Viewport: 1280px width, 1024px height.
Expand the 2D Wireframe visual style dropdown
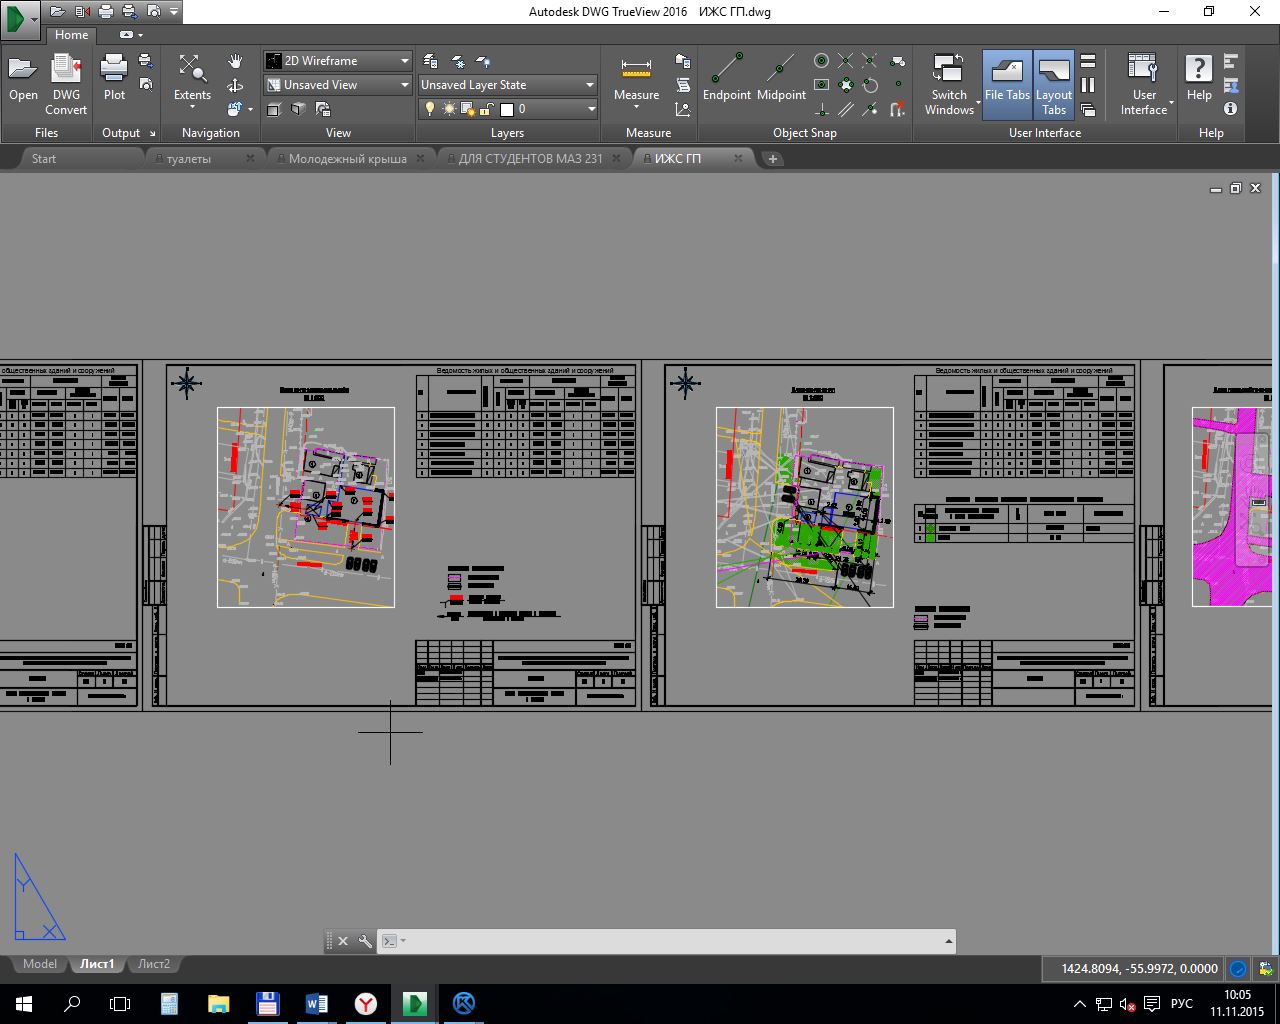click(x=404, y=61)
